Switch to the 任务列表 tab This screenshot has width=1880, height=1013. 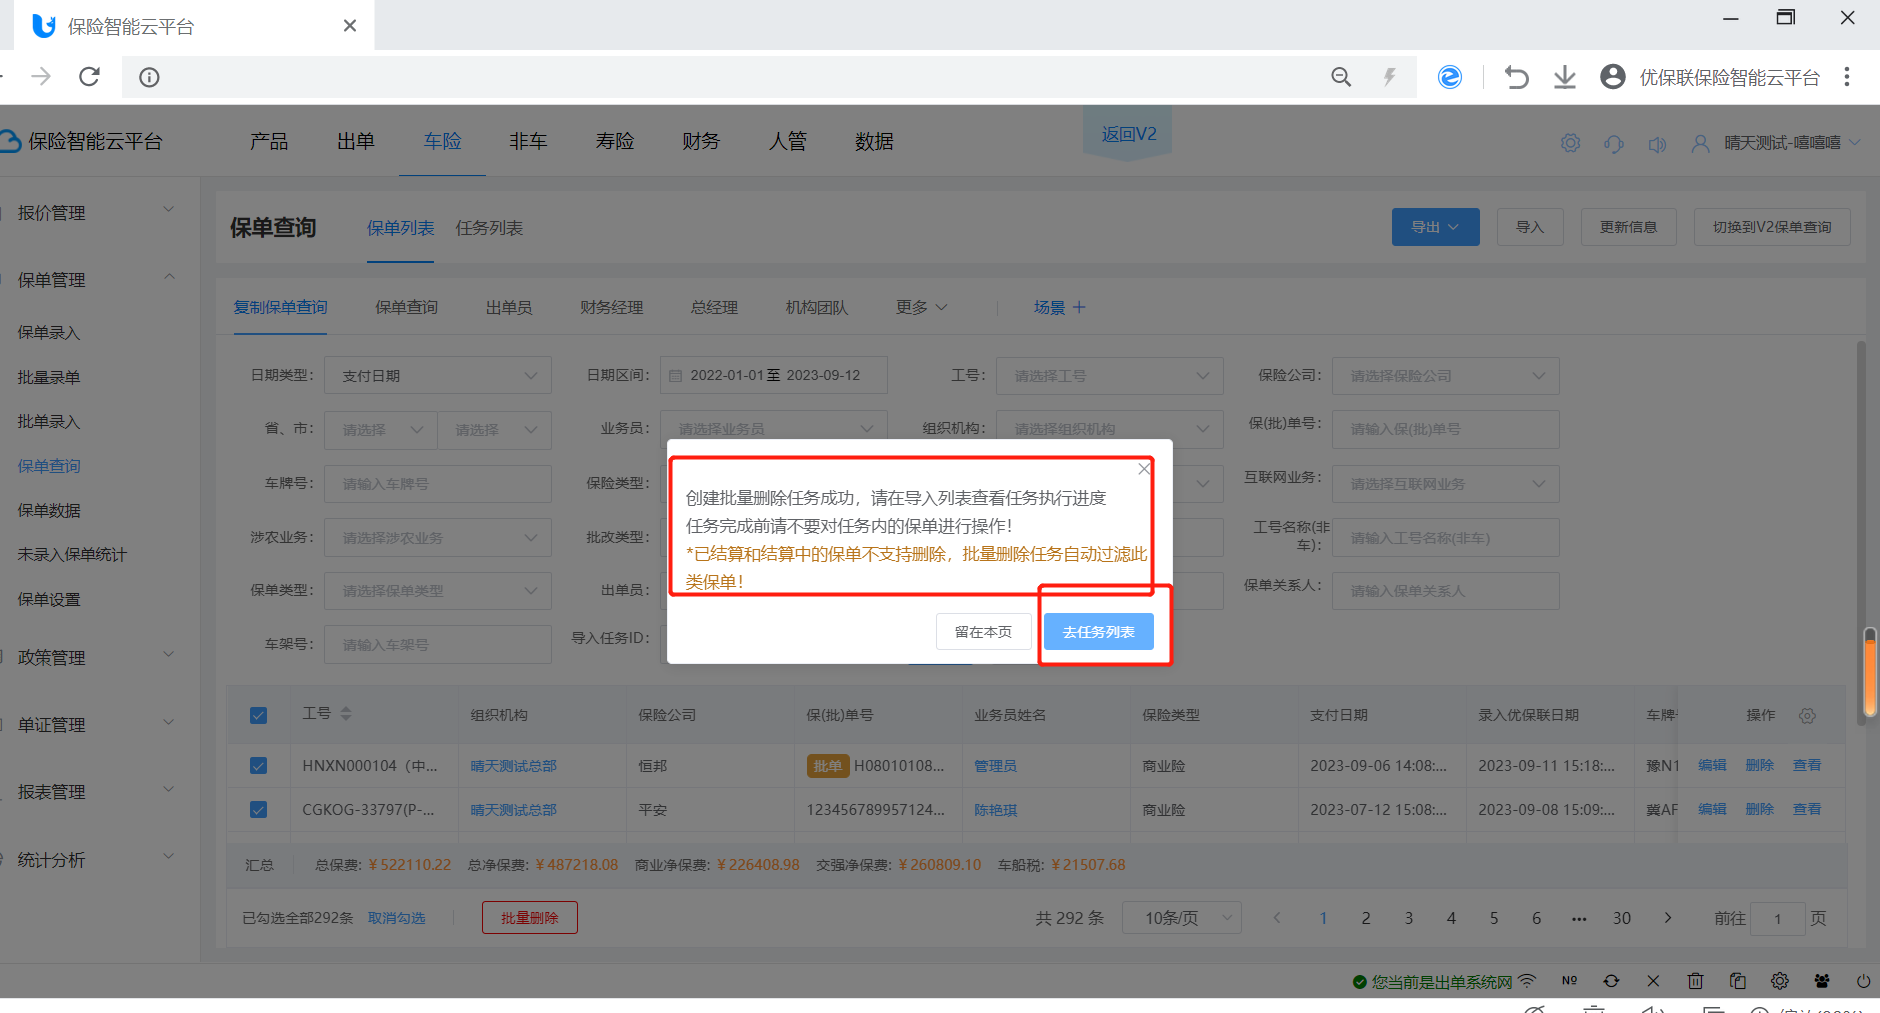[489, 228]
